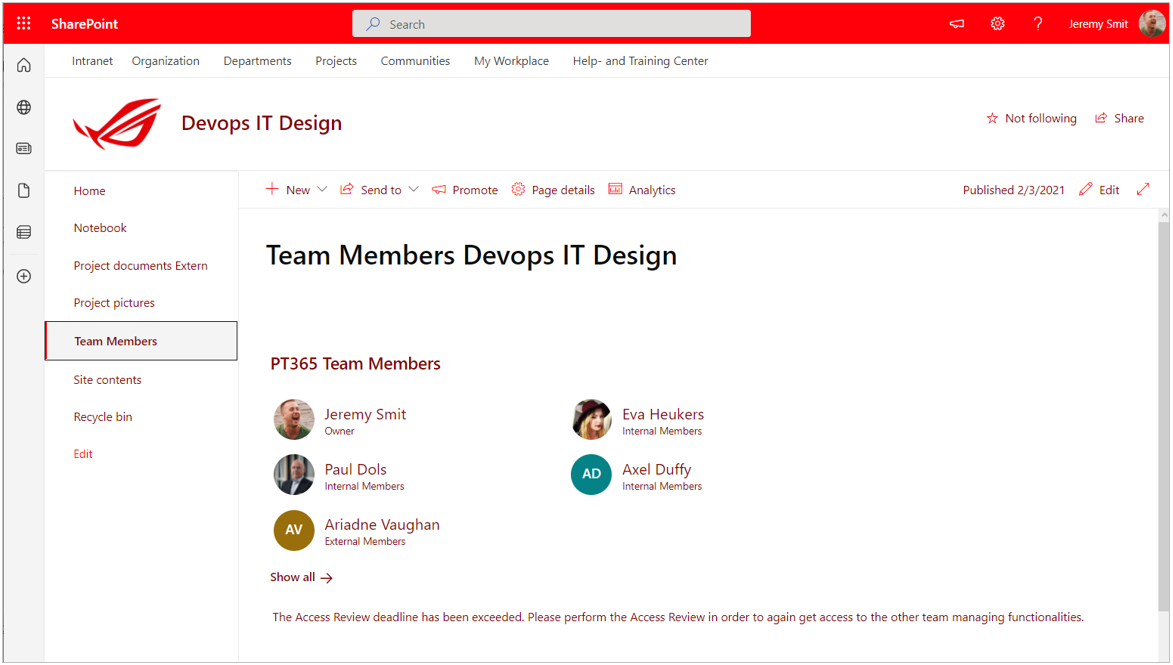Click the Create plus-circle icon
1173x665 pixels.
point(24,277)
